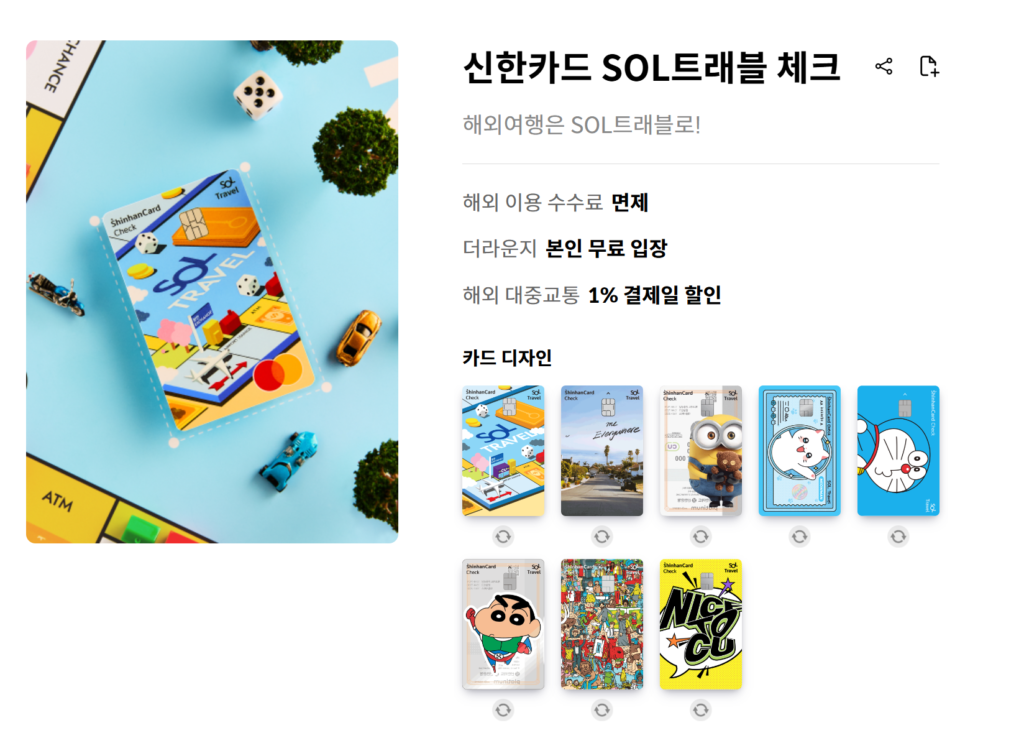The image size is (1024, 738).
Task: Choose the street scenery card design
Action: click(x=601, y=451)
